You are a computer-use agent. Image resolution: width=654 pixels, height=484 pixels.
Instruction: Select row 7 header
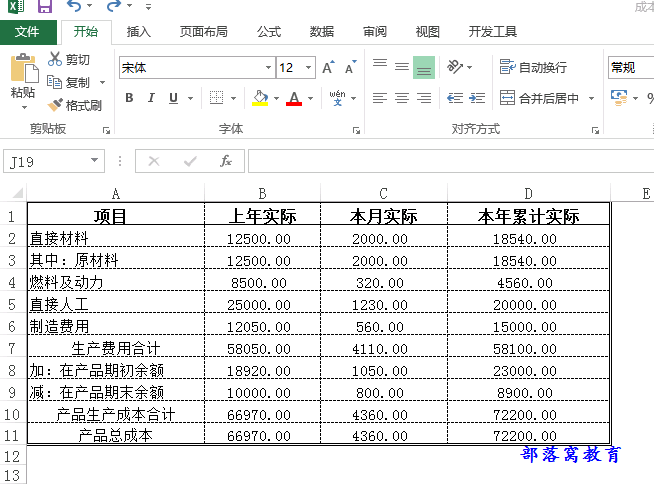[13, 348]
